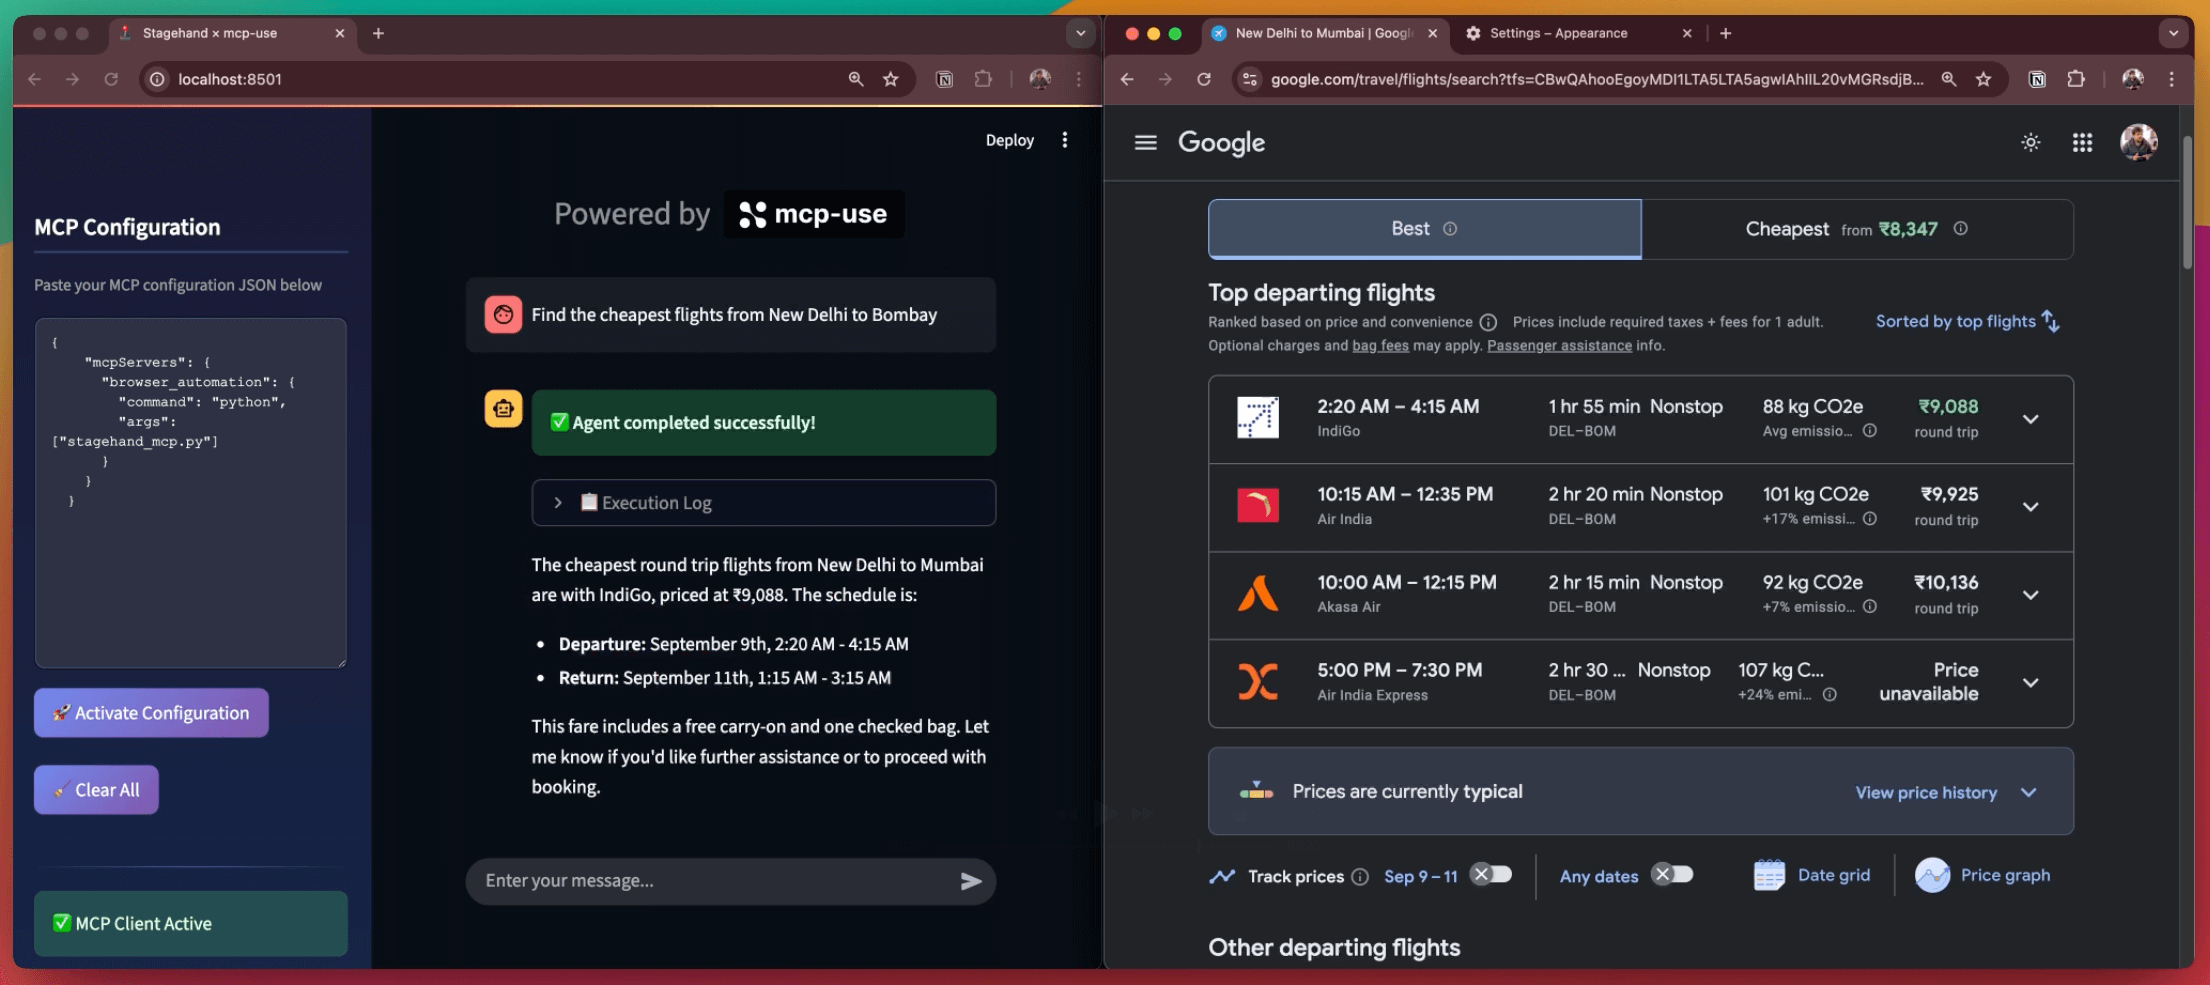2210x985 pixels.
Task: Toggle Track prices for Any dates
Action: pos(1672,874)
